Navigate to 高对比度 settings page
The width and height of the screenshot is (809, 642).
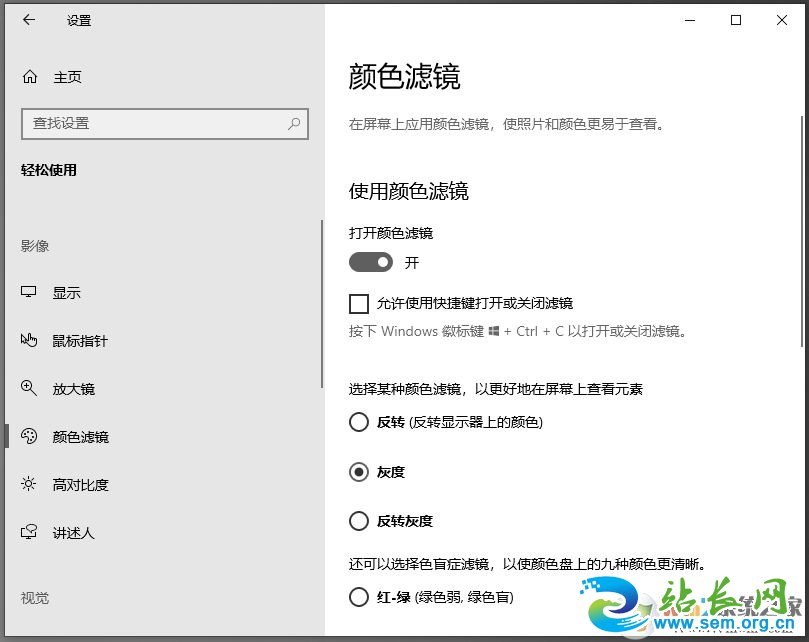point(80,484)
